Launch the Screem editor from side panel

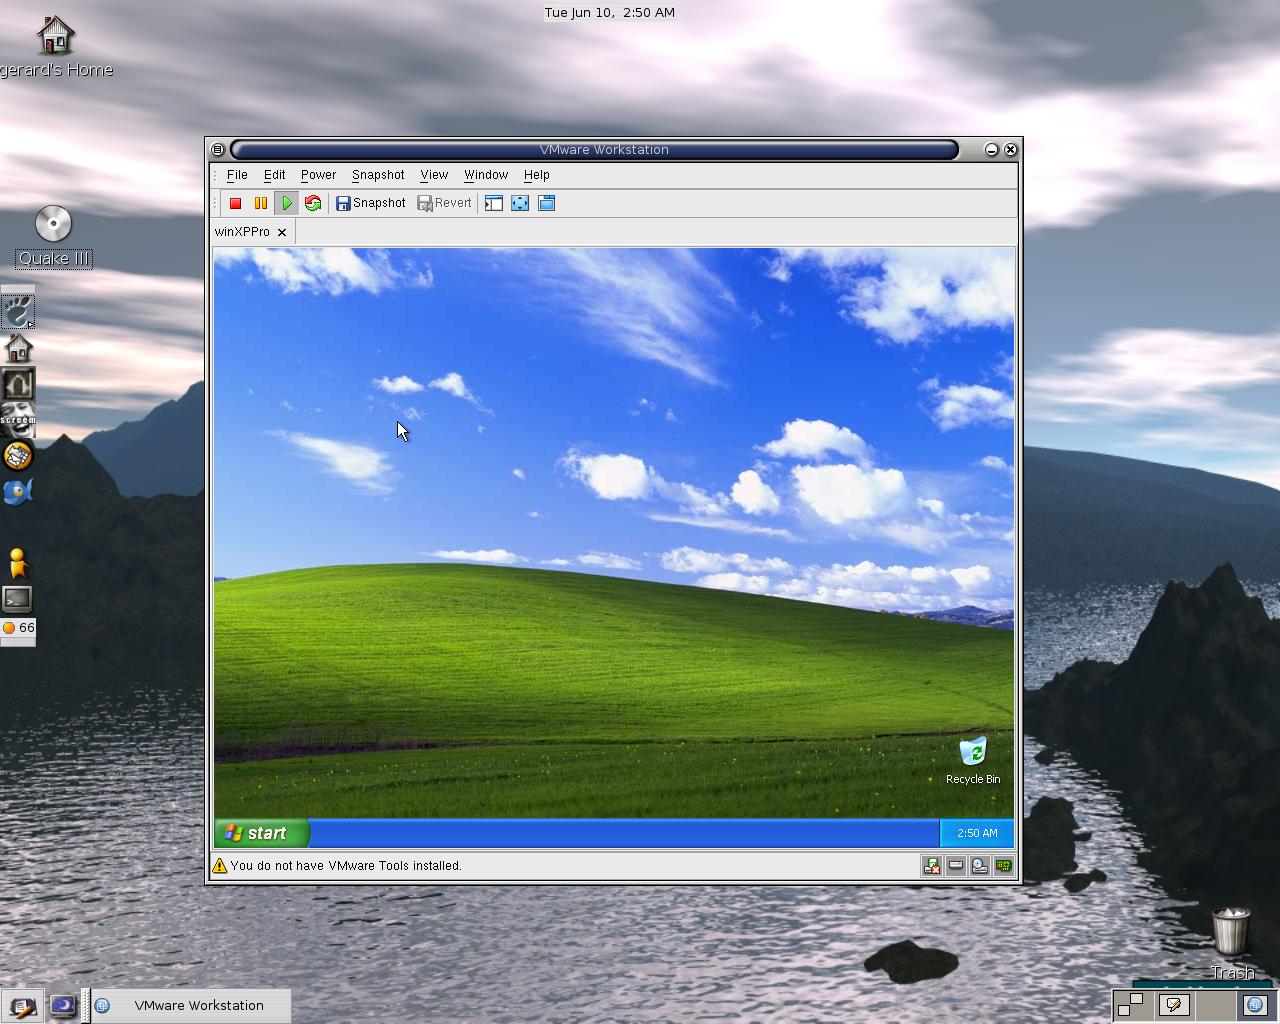pyautogui.click(x=18, y=419)
